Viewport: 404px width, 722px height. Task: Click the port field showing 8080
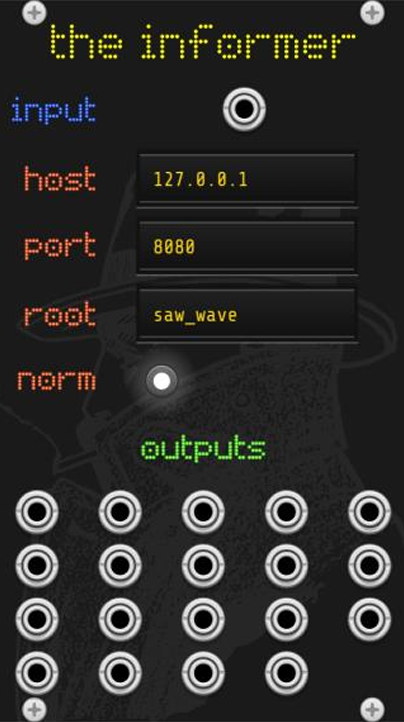246,247
